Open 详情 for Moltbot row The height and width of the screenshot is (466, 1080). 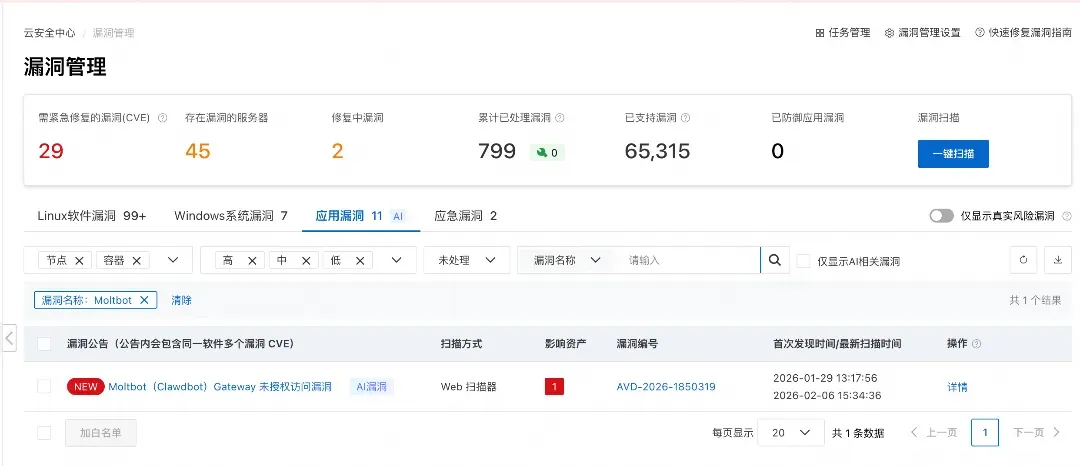point(957,387)
